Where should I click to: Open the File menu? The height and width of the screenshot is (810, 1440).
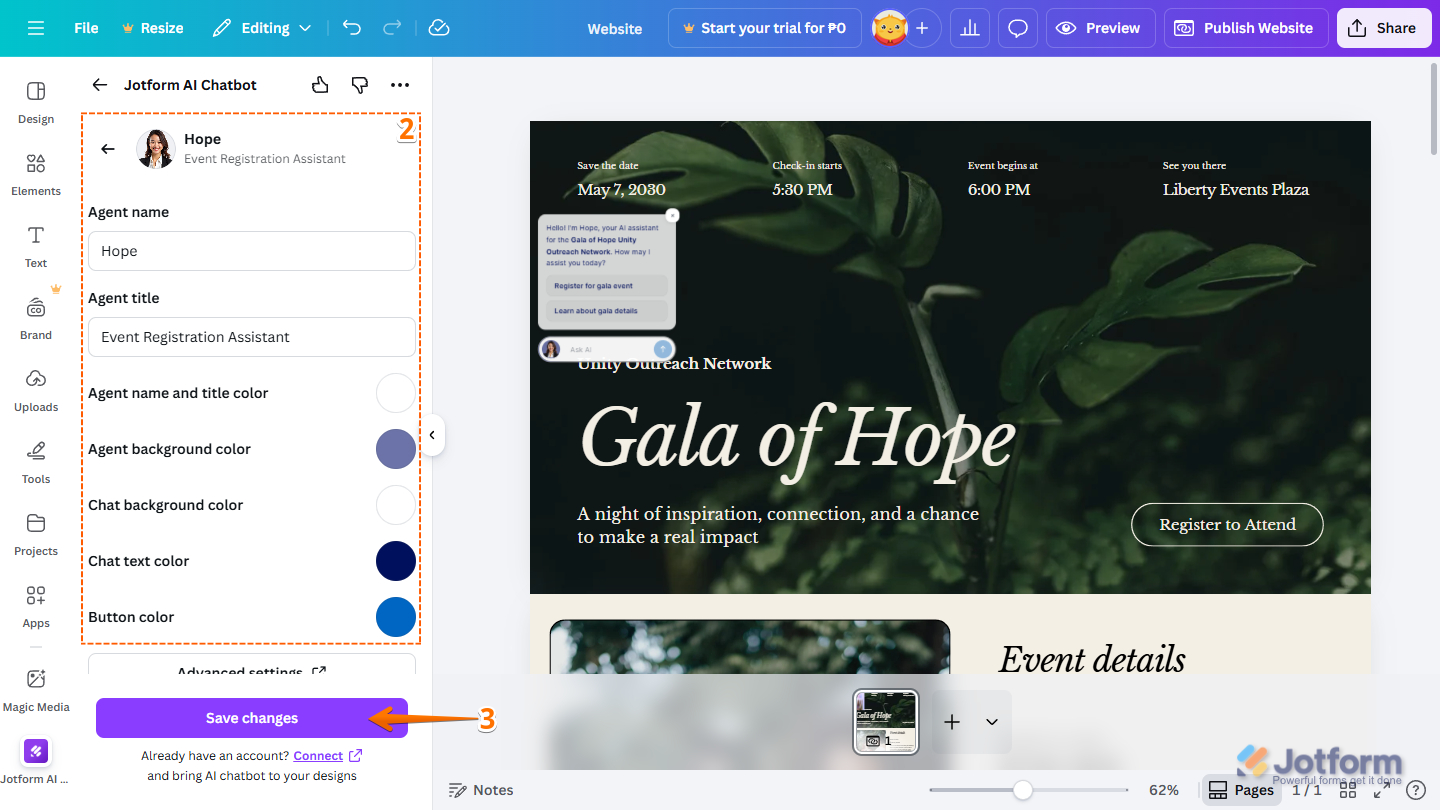pos(85,28)
